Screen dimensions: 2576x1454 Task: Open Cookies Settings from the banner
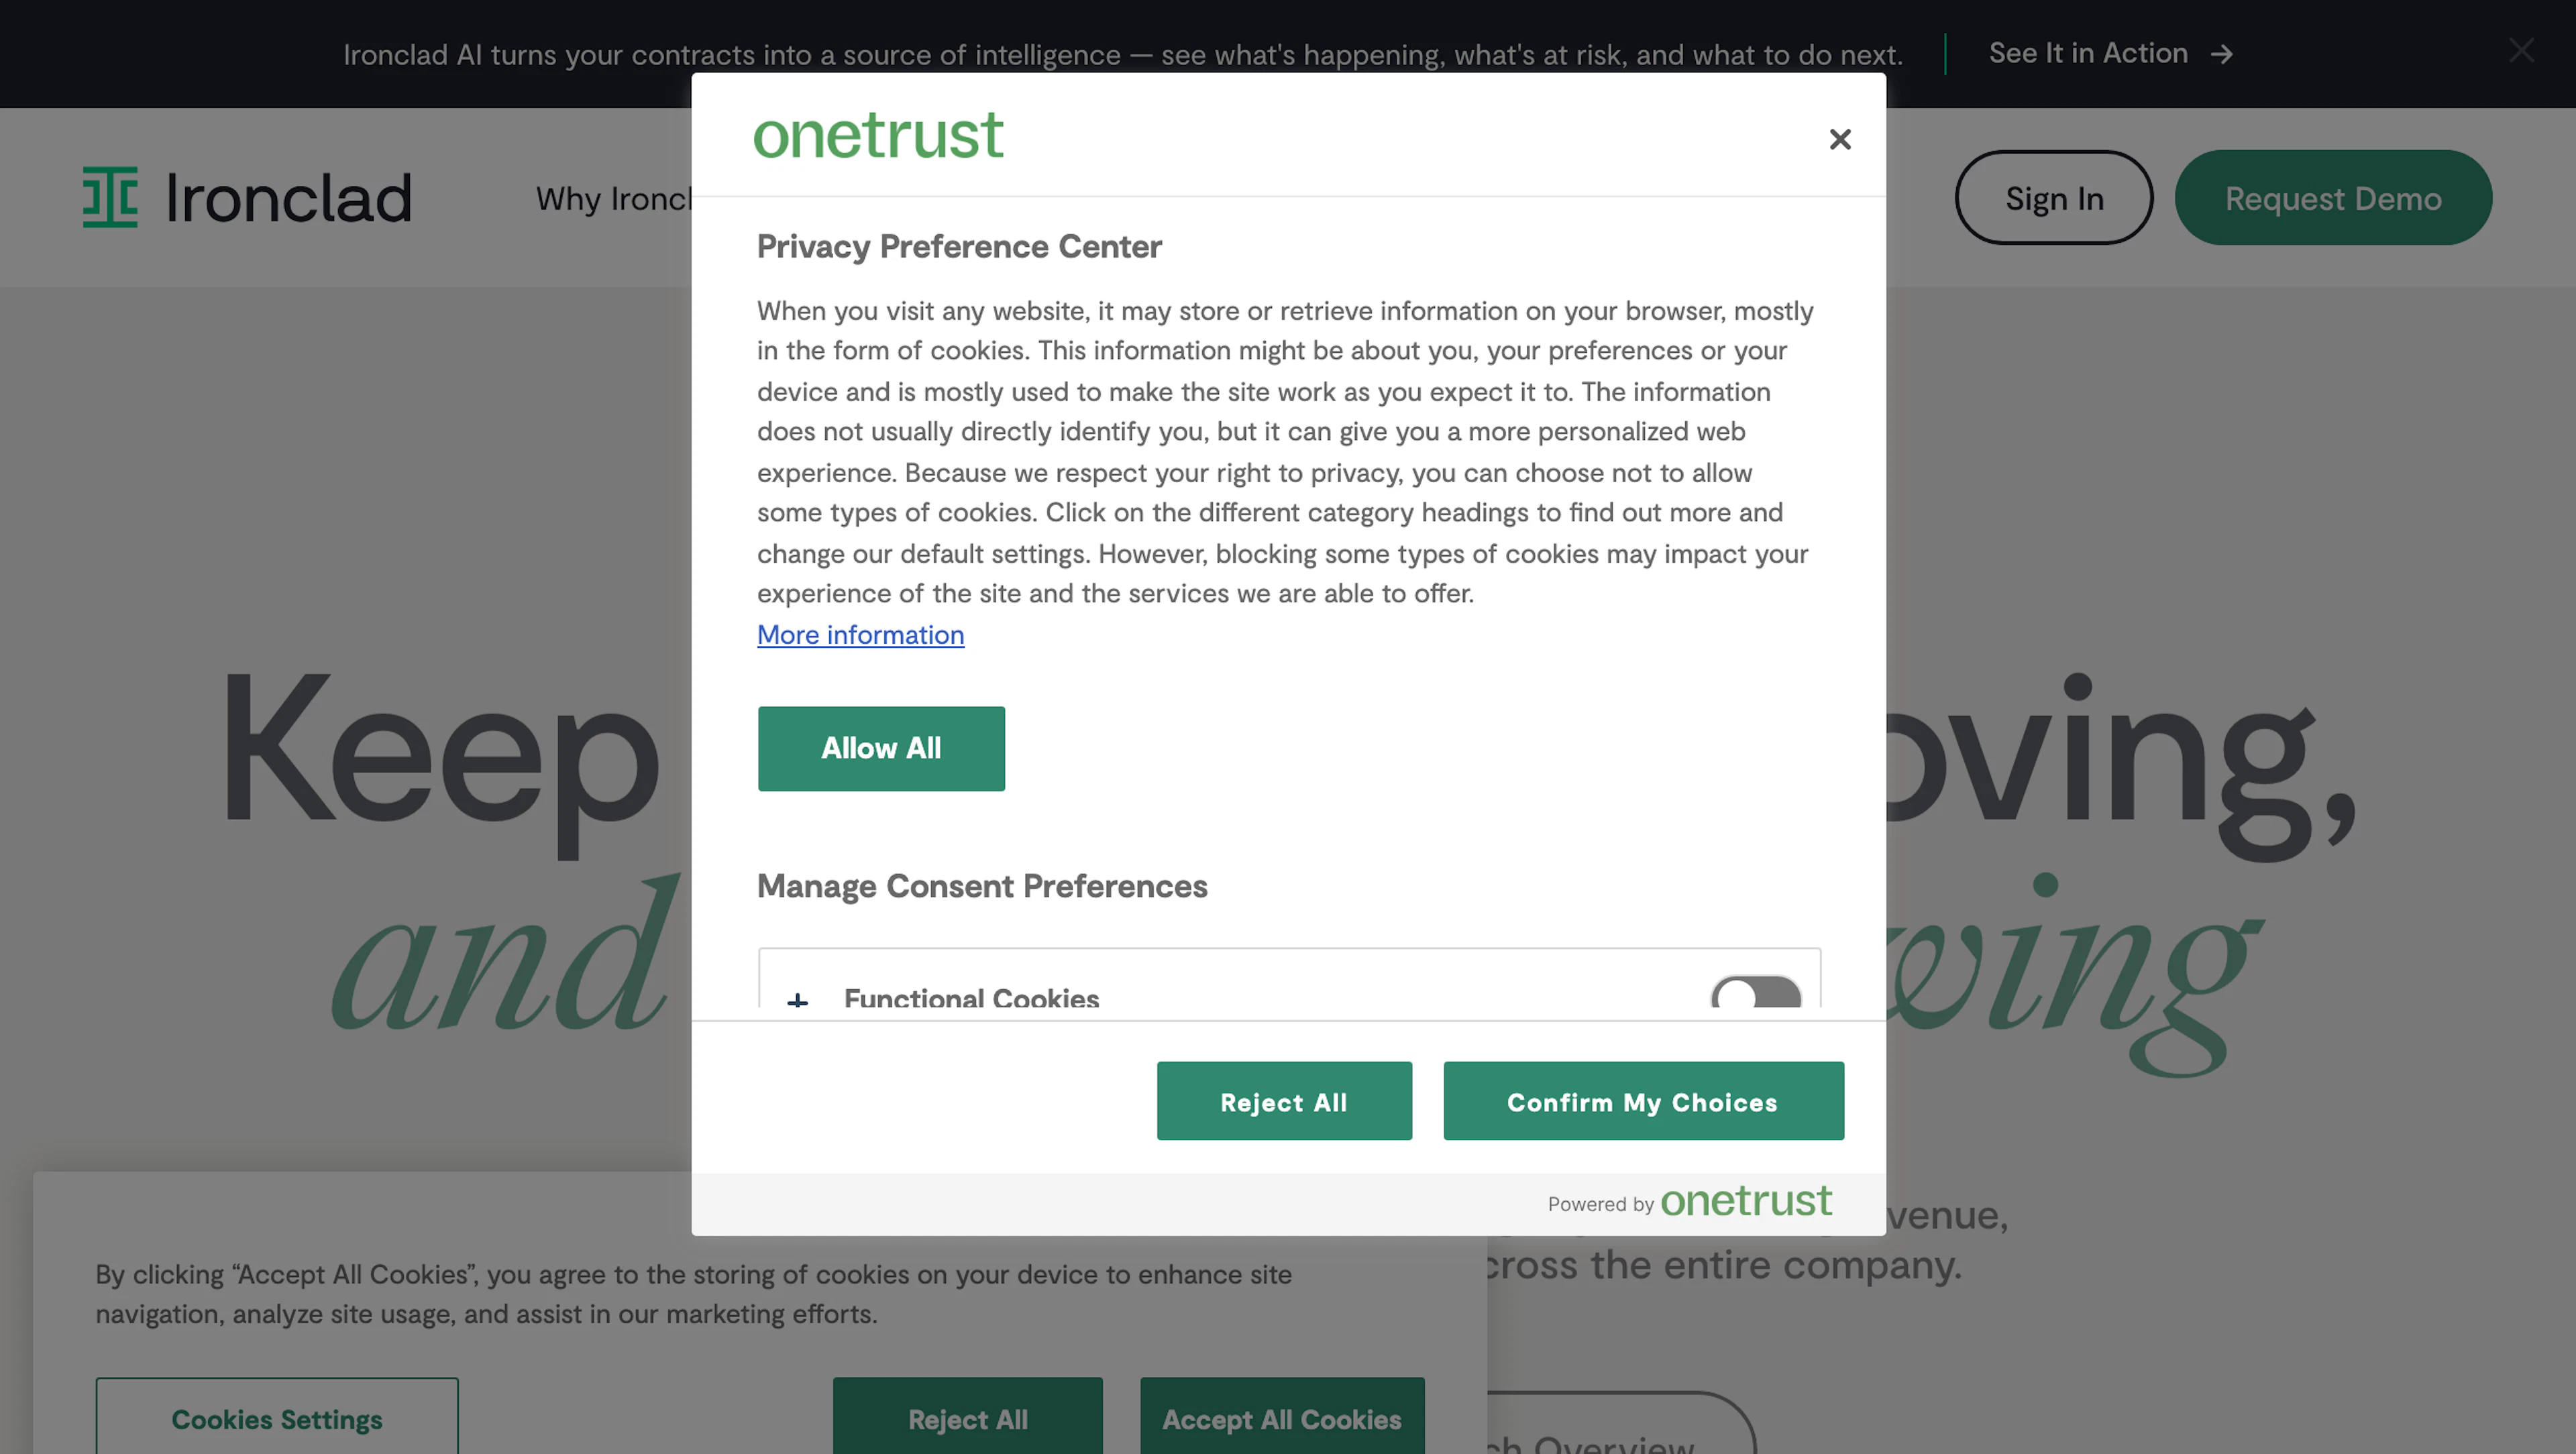tap(277, 1418)
